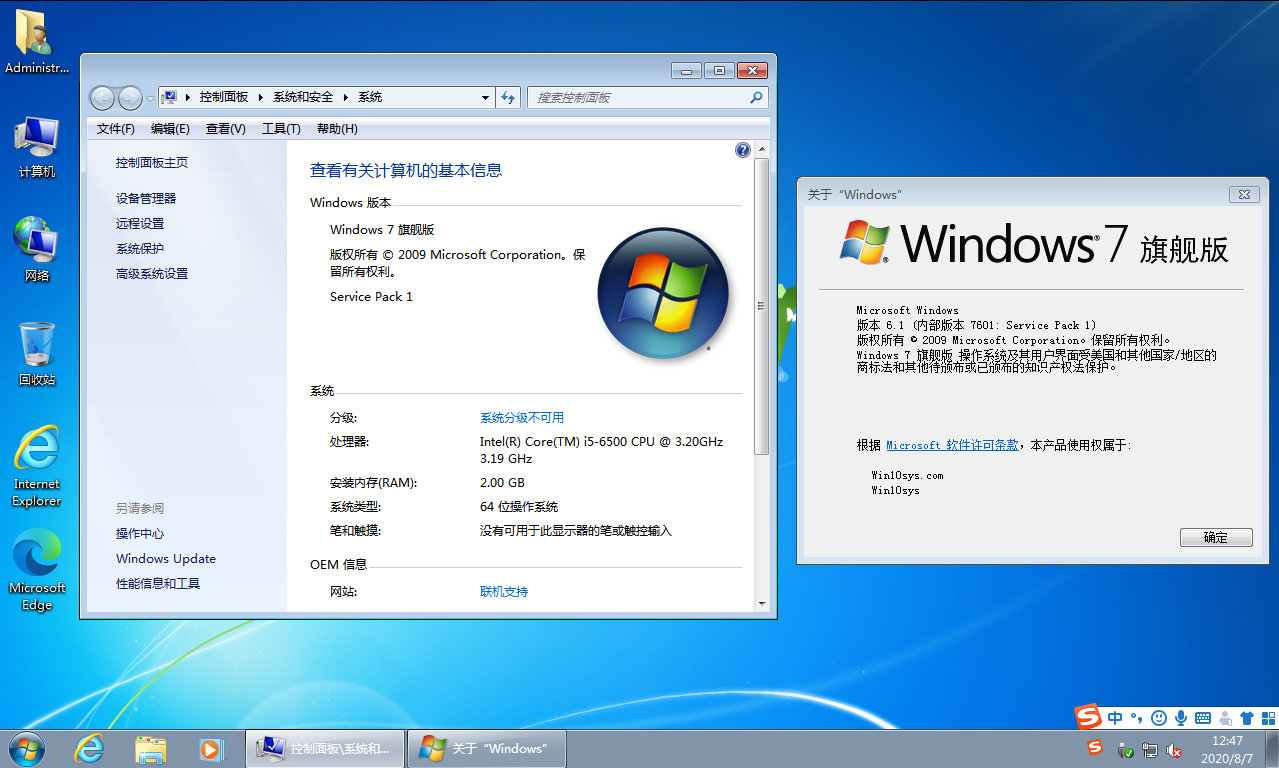Click the Sogou S logo on the input bar
Screen dimensions: 1279x768
(1088, 716)
